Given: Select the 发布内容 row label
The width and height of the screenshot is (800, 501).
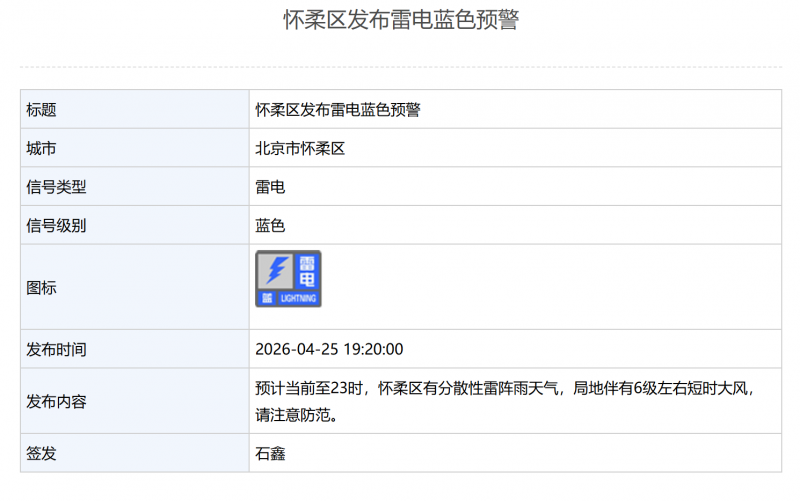Looking at the screenshot, I should [x=56, y=402].
